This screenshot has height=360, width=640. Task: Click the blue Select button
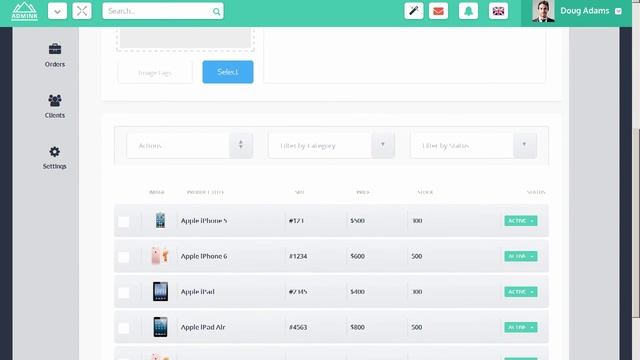(228, 72)
